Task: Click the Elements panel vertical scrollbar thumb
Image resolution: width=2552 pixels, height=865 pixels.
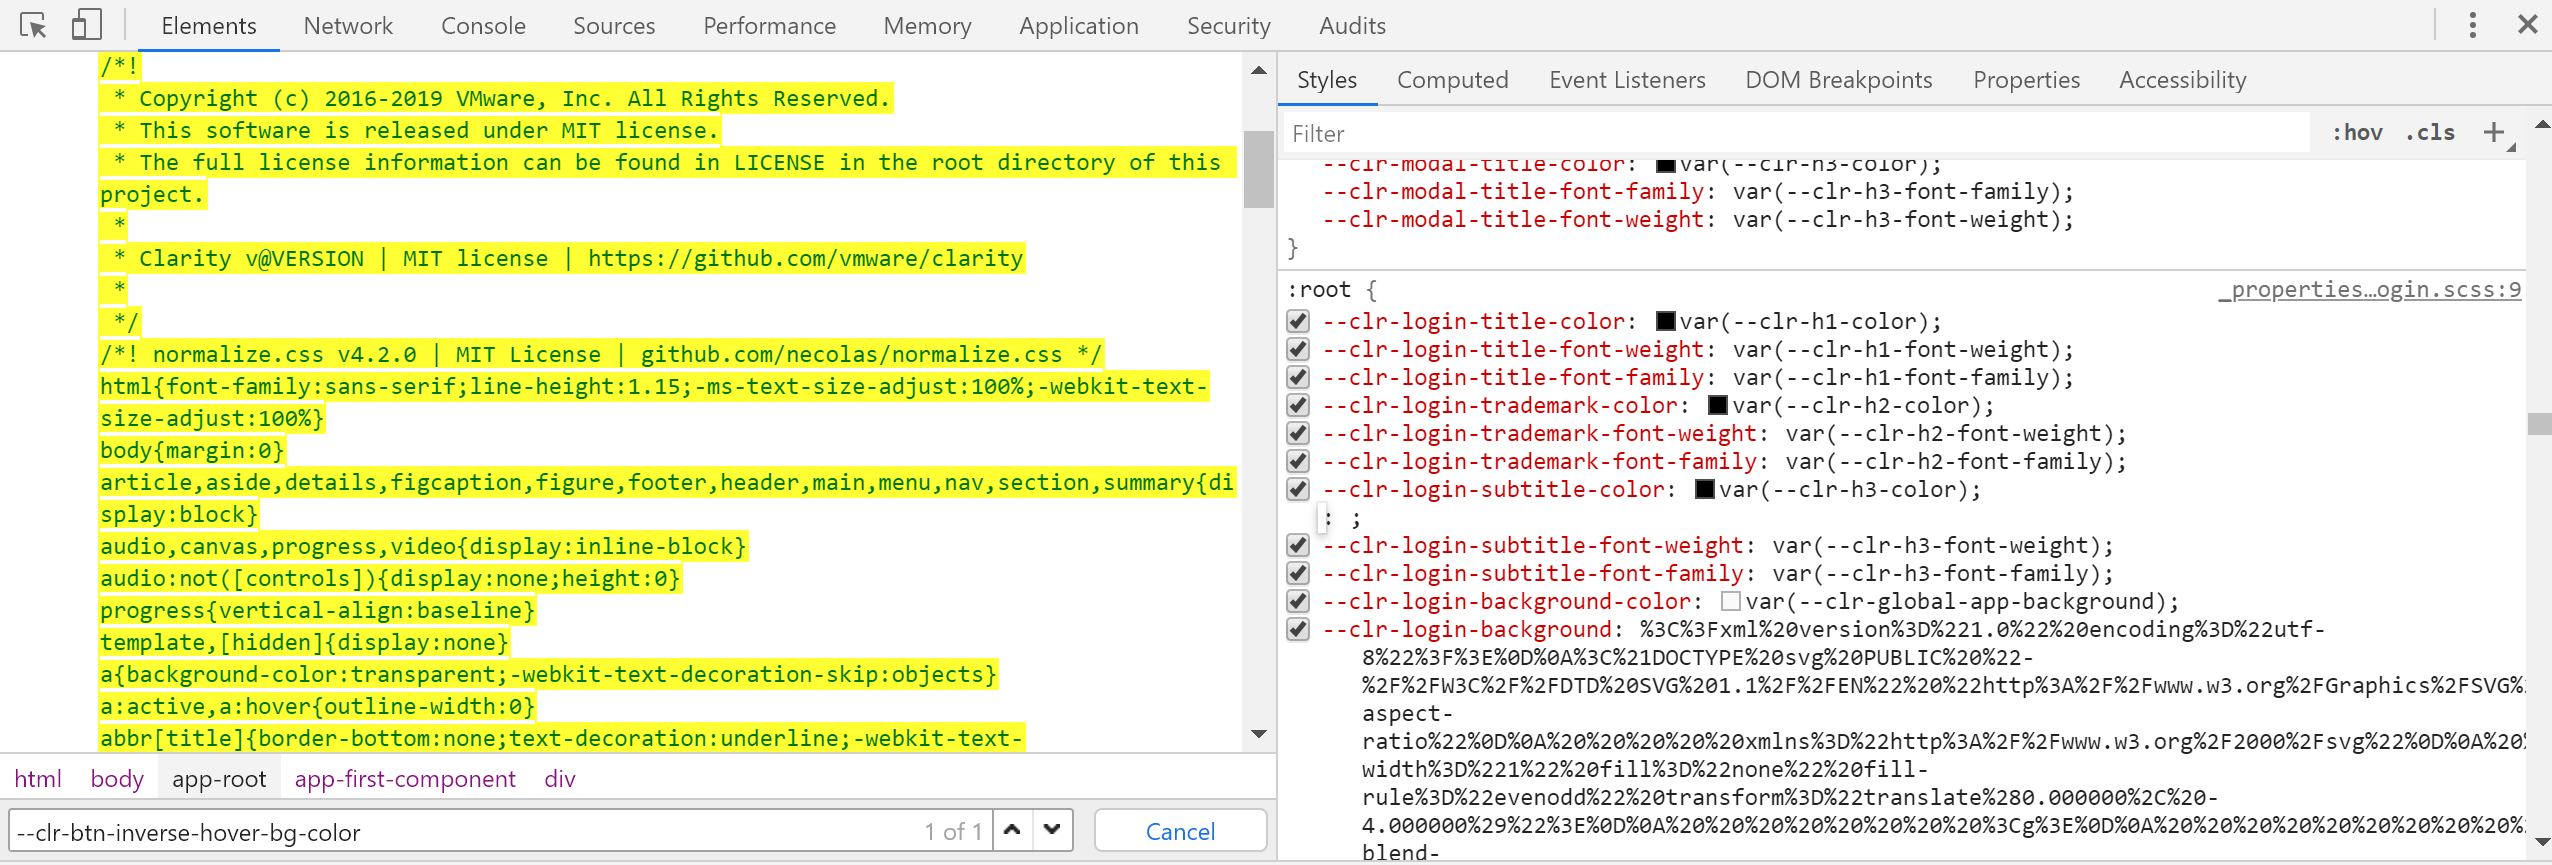Action: click(1258, 168)
